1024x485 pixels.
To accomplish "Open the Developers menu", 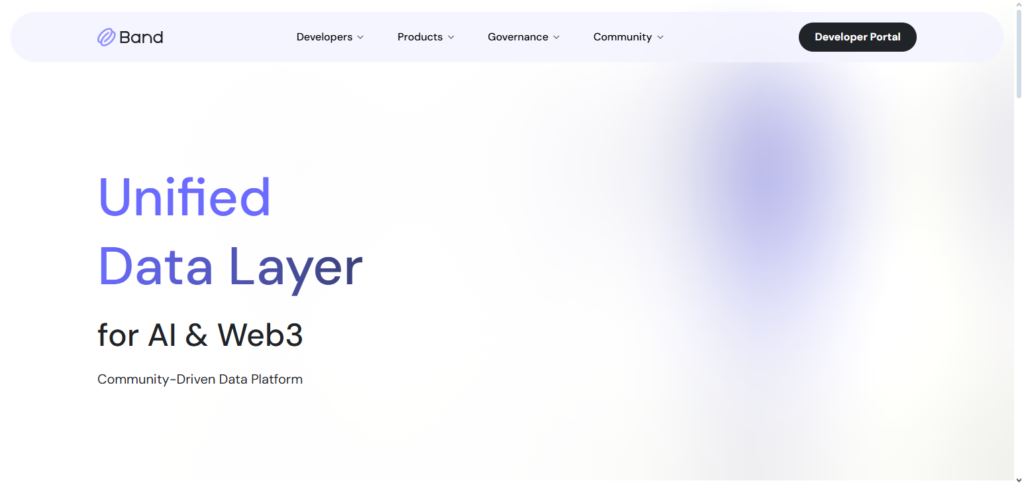I will [324, 37].
